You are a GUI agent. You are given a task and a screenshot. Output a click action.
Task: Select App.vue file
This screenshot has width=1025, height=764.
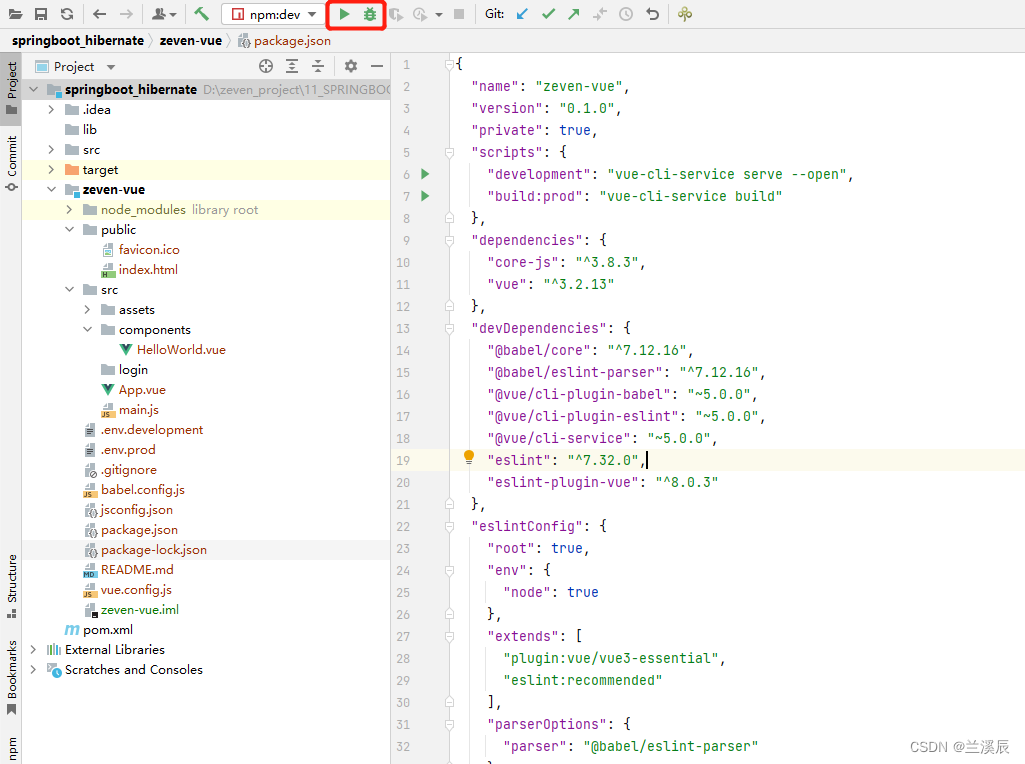[x=142, y=390]
